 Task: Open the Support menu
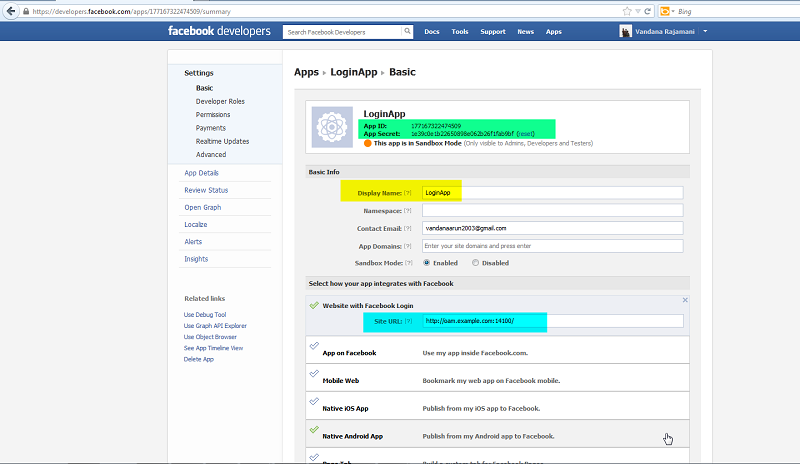(493, 32)
